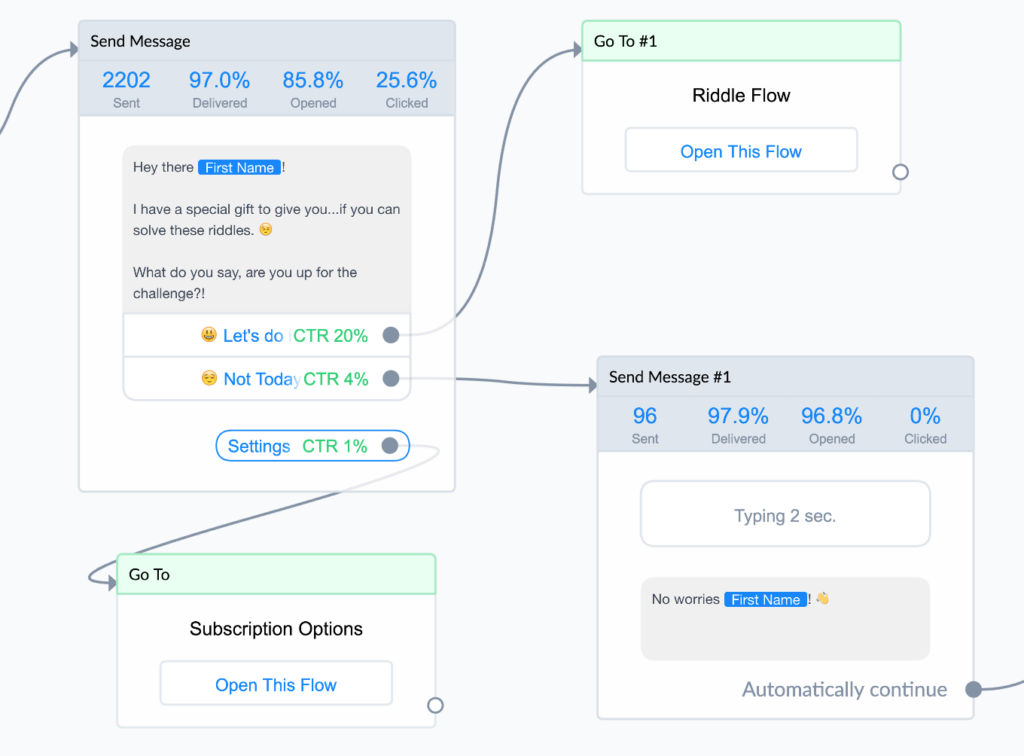The width and height of the screenshot is (1024, 756).
Task: Open This Flow for Riddle Flow
Action: (741, 149)
